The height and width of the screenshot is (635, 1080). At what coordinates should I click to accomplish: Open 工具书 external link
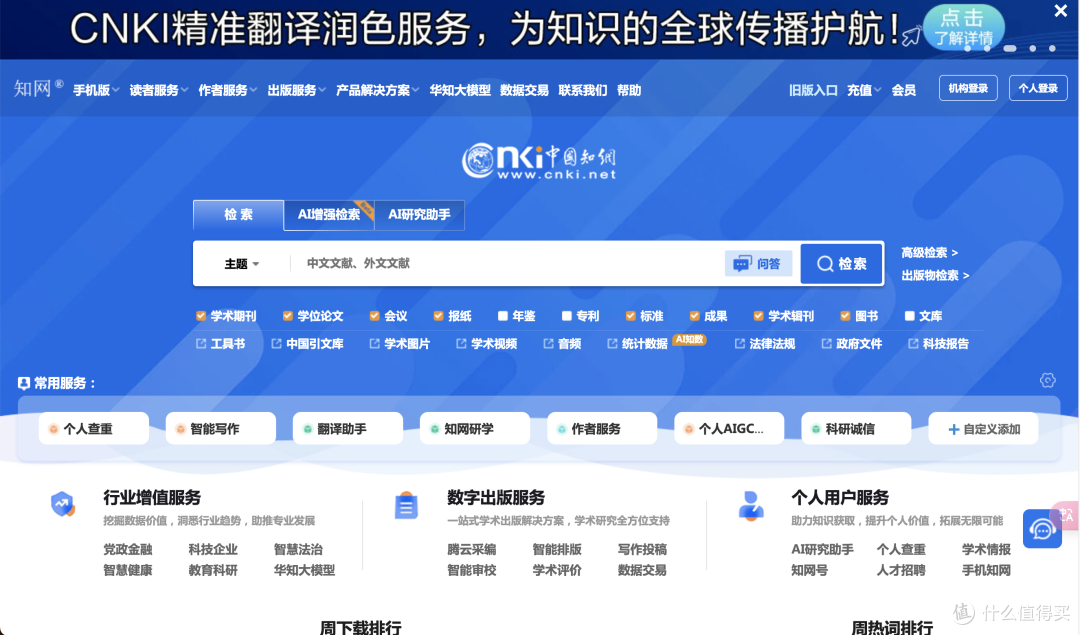(220, 344)
